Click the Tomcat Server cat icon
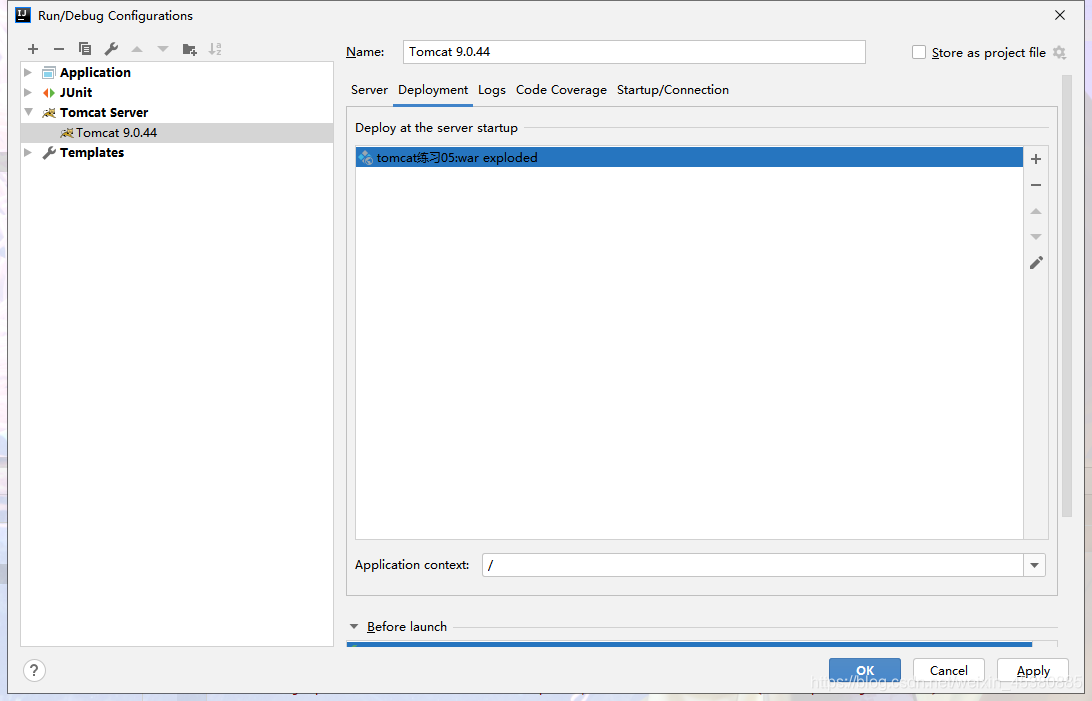The width and height of the screenshot is (1092, 701). tap(49, 113)
